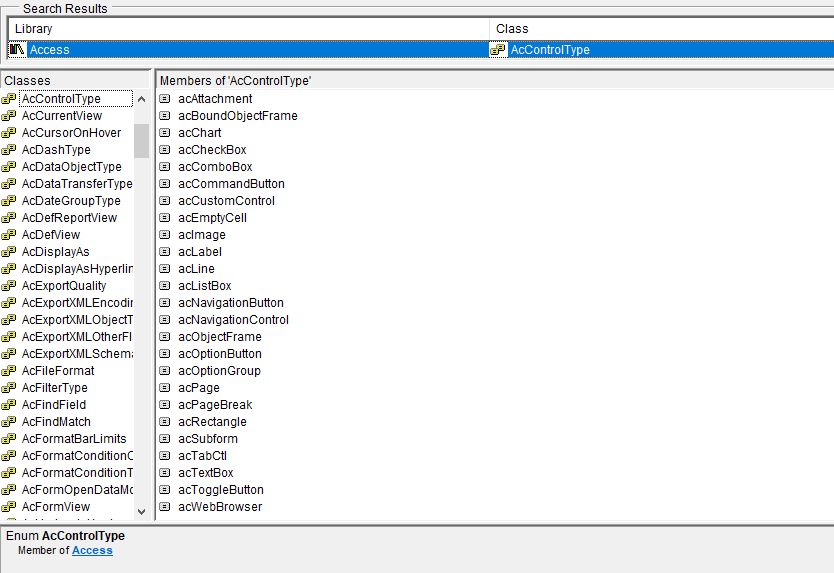This screenshot has height=573, width=834.
Task: Click the enum icon next to AcFindField
Action: (x=9, y=405)
